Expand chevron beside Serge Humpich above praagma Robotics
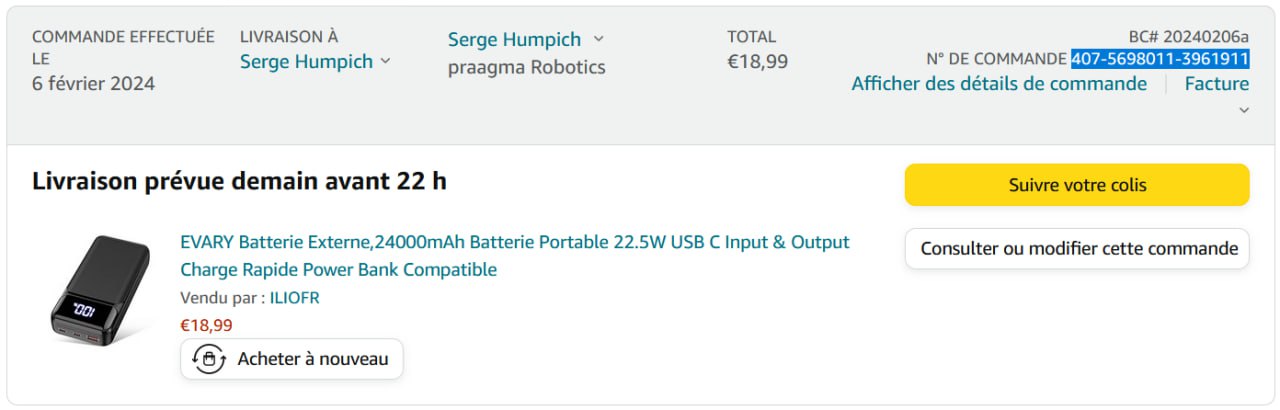This screenshot has height=410, width=1280. pyautogui.click(x=598, y=39)
